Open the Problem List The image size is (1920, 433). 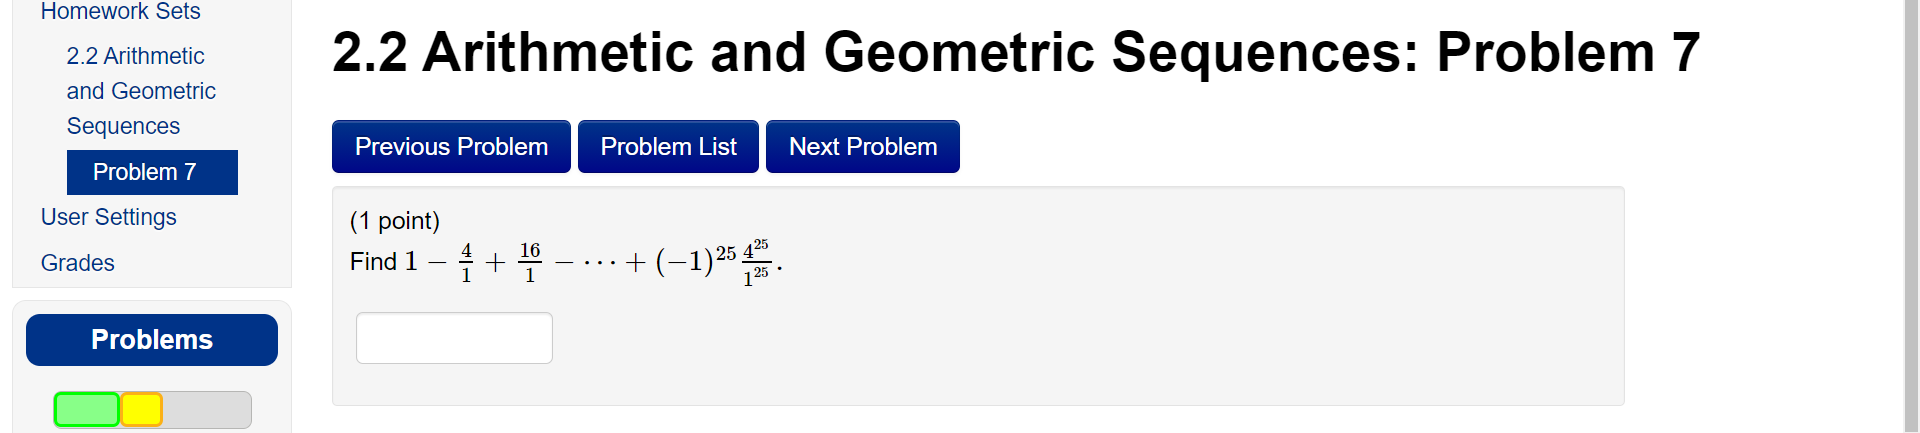pos(668,147)
